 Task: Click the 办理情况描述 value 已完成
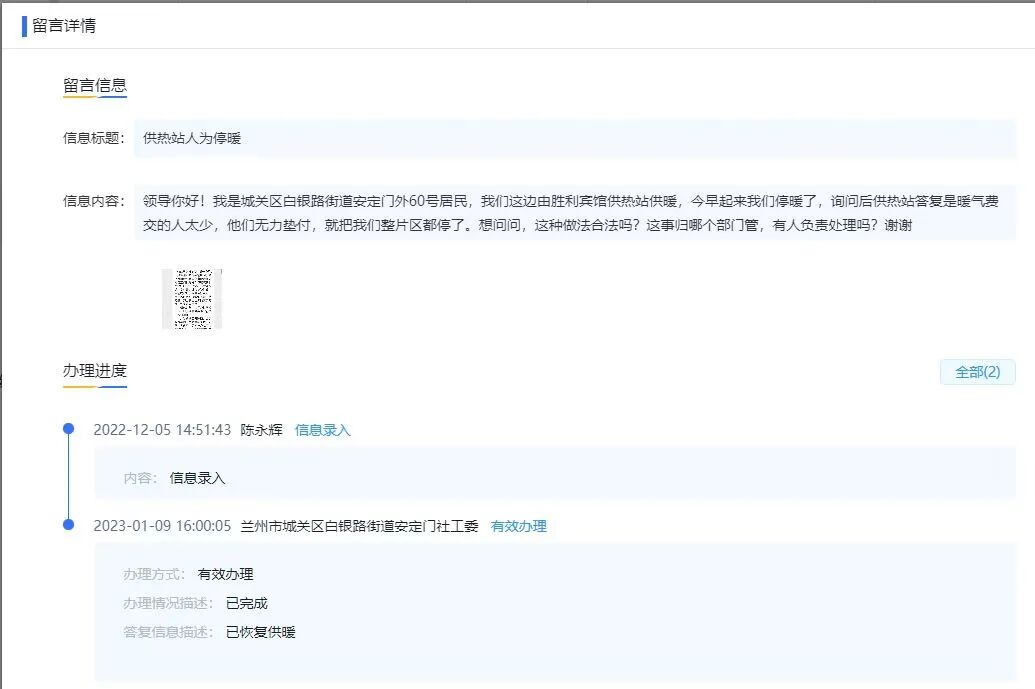coord(247,603)
